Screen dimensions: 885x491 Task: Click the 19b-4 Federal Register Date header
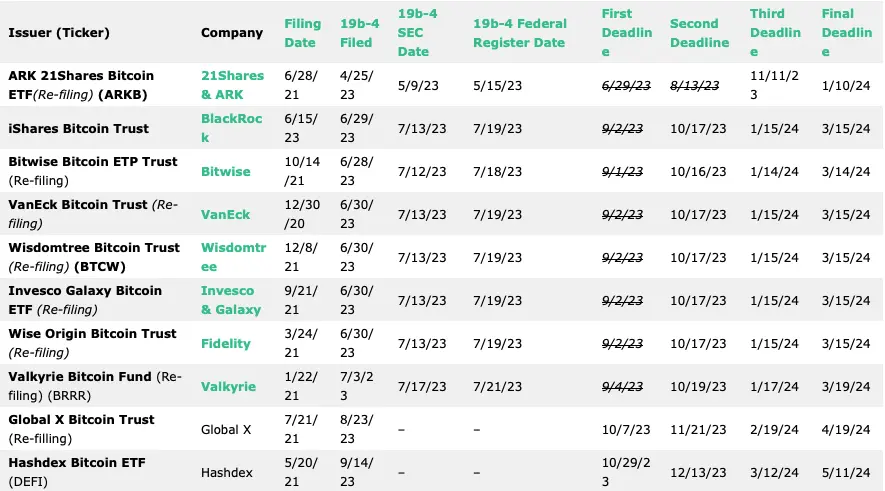pyautogui.click(x=520, y=33)
